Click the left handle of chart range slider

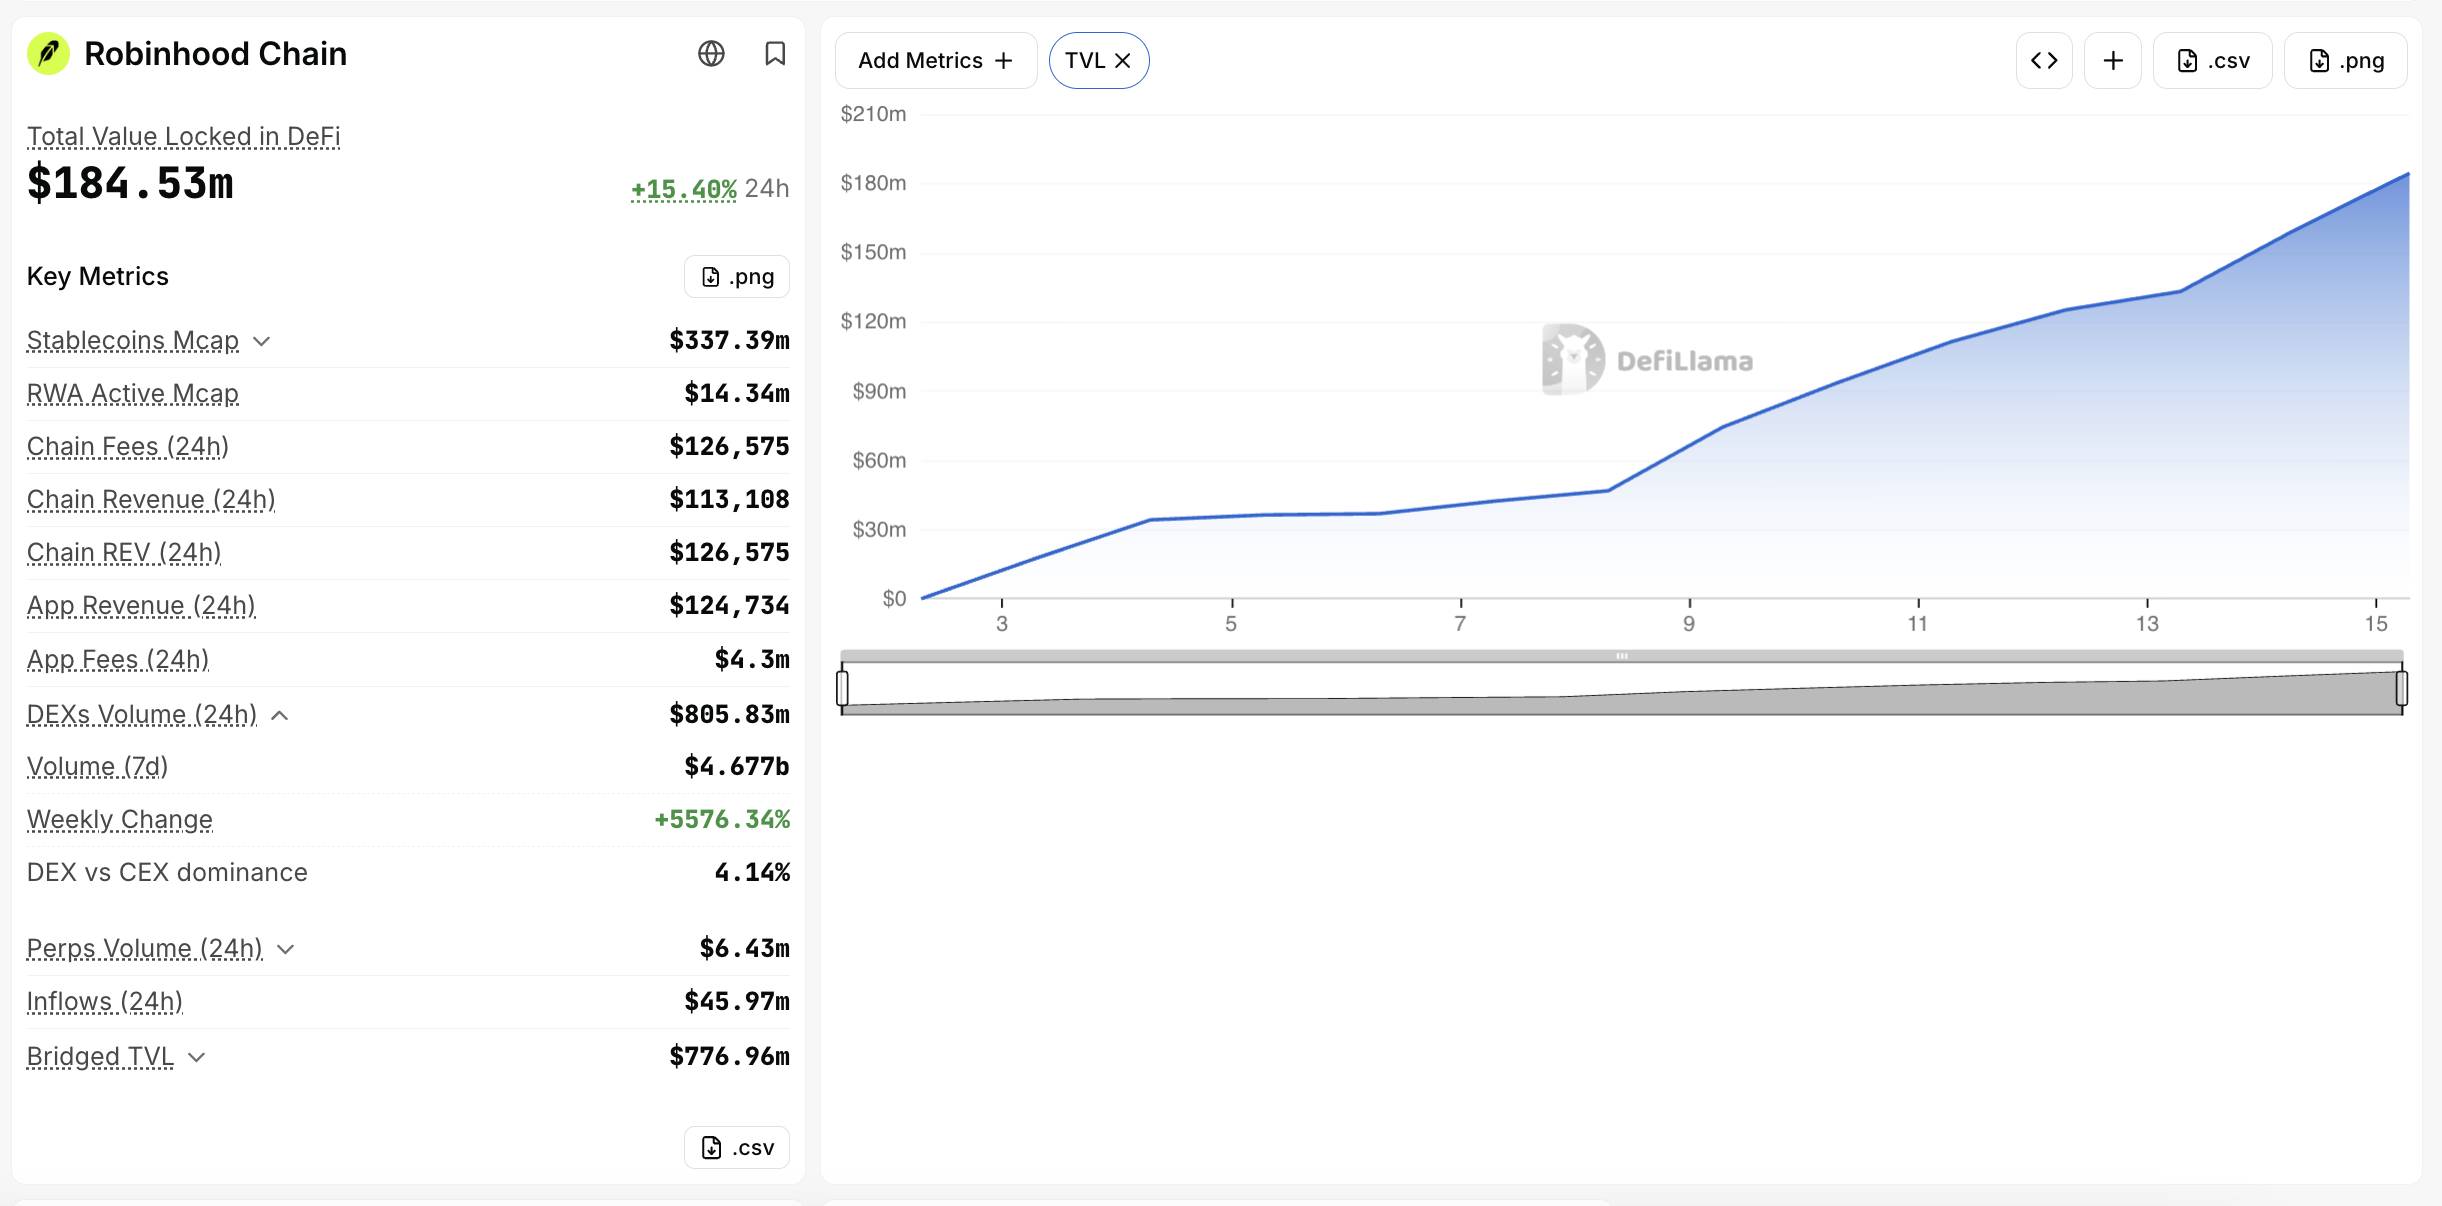point(842,688)
